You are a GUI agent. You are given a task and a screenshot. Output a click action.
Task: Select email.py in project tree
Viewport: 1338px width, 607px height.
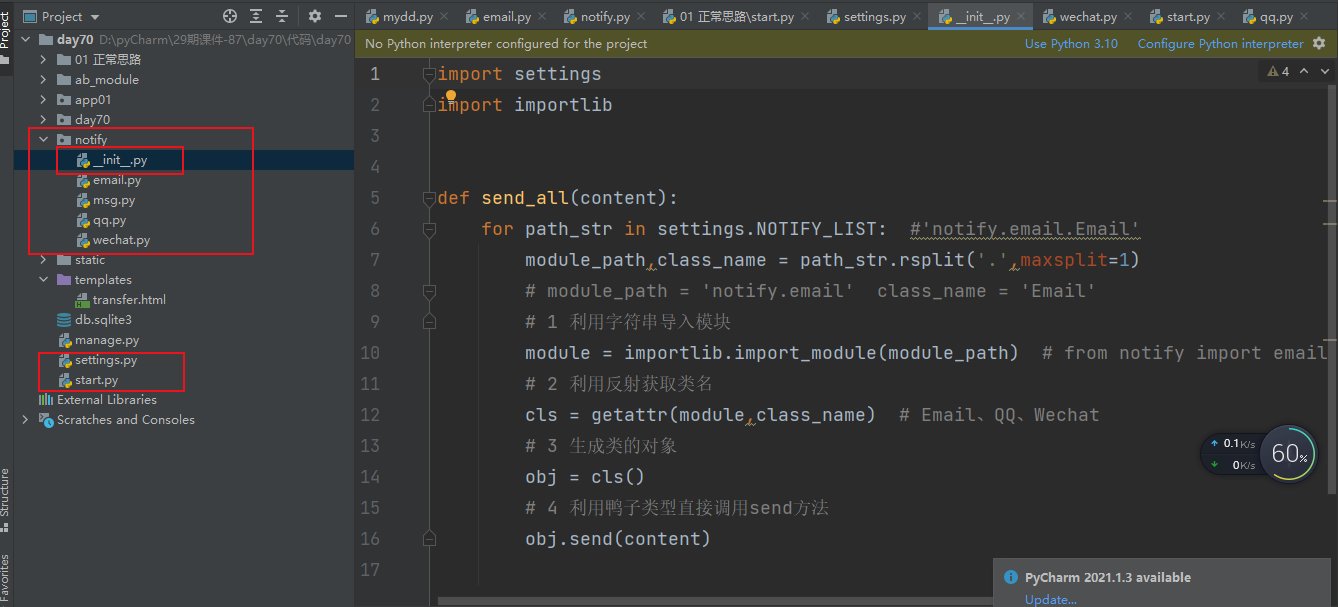pyautogui.click(x=117, y=180)
